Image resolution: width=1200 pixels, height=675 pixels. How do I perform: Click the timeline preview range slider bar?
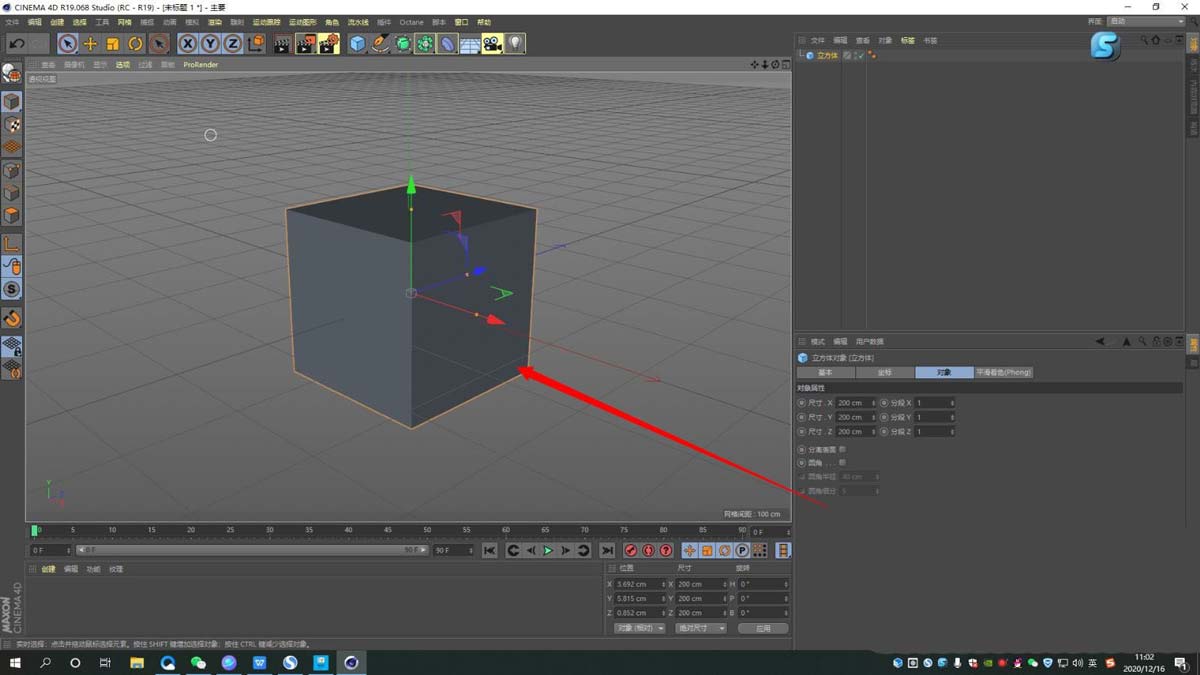click(252, 550)
